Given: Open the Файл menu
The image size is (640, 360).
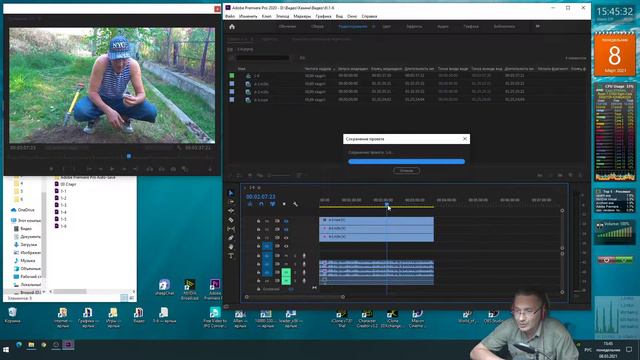Looking at the screenshot, I should pyautogui.click(x=230, y=16).
